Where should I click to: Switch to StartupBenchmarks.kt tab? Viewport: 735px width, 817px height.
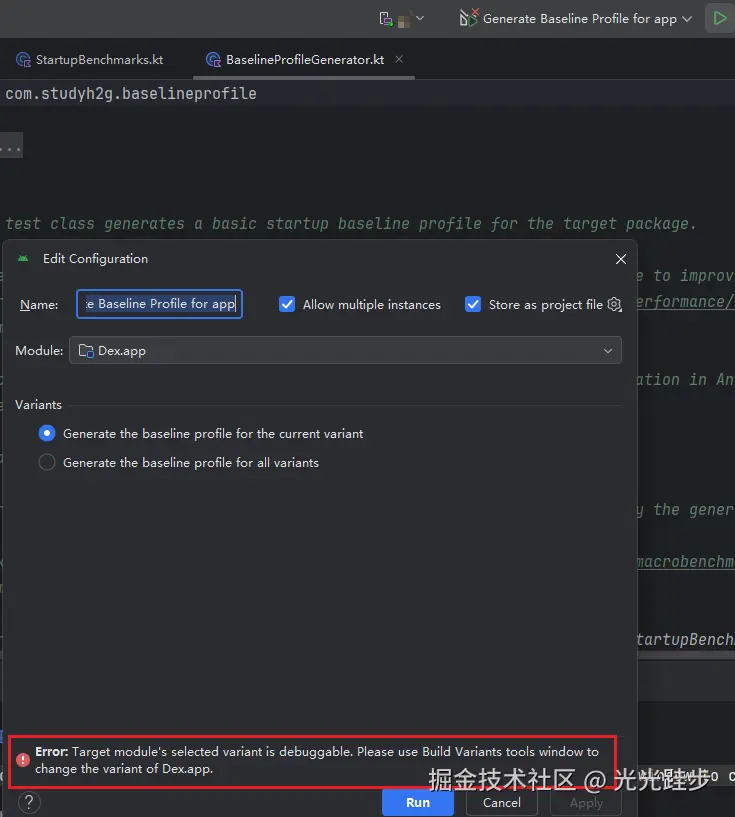tap(90, 60)
